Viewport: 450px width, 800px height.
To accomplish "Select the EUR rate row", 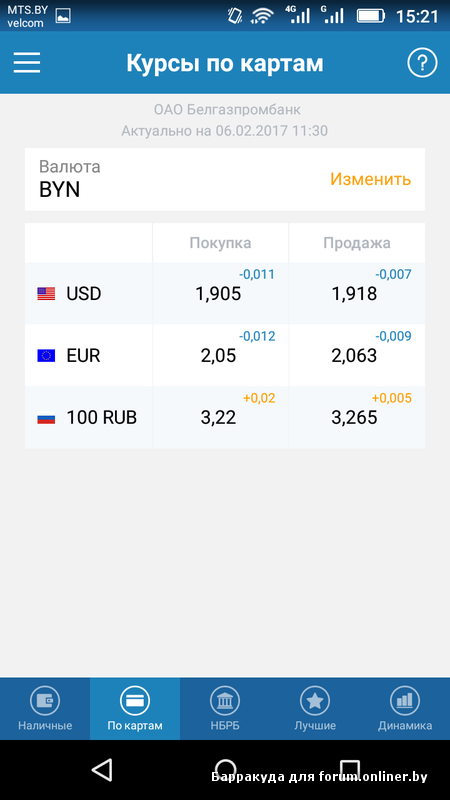I will (x=225, y=356).
